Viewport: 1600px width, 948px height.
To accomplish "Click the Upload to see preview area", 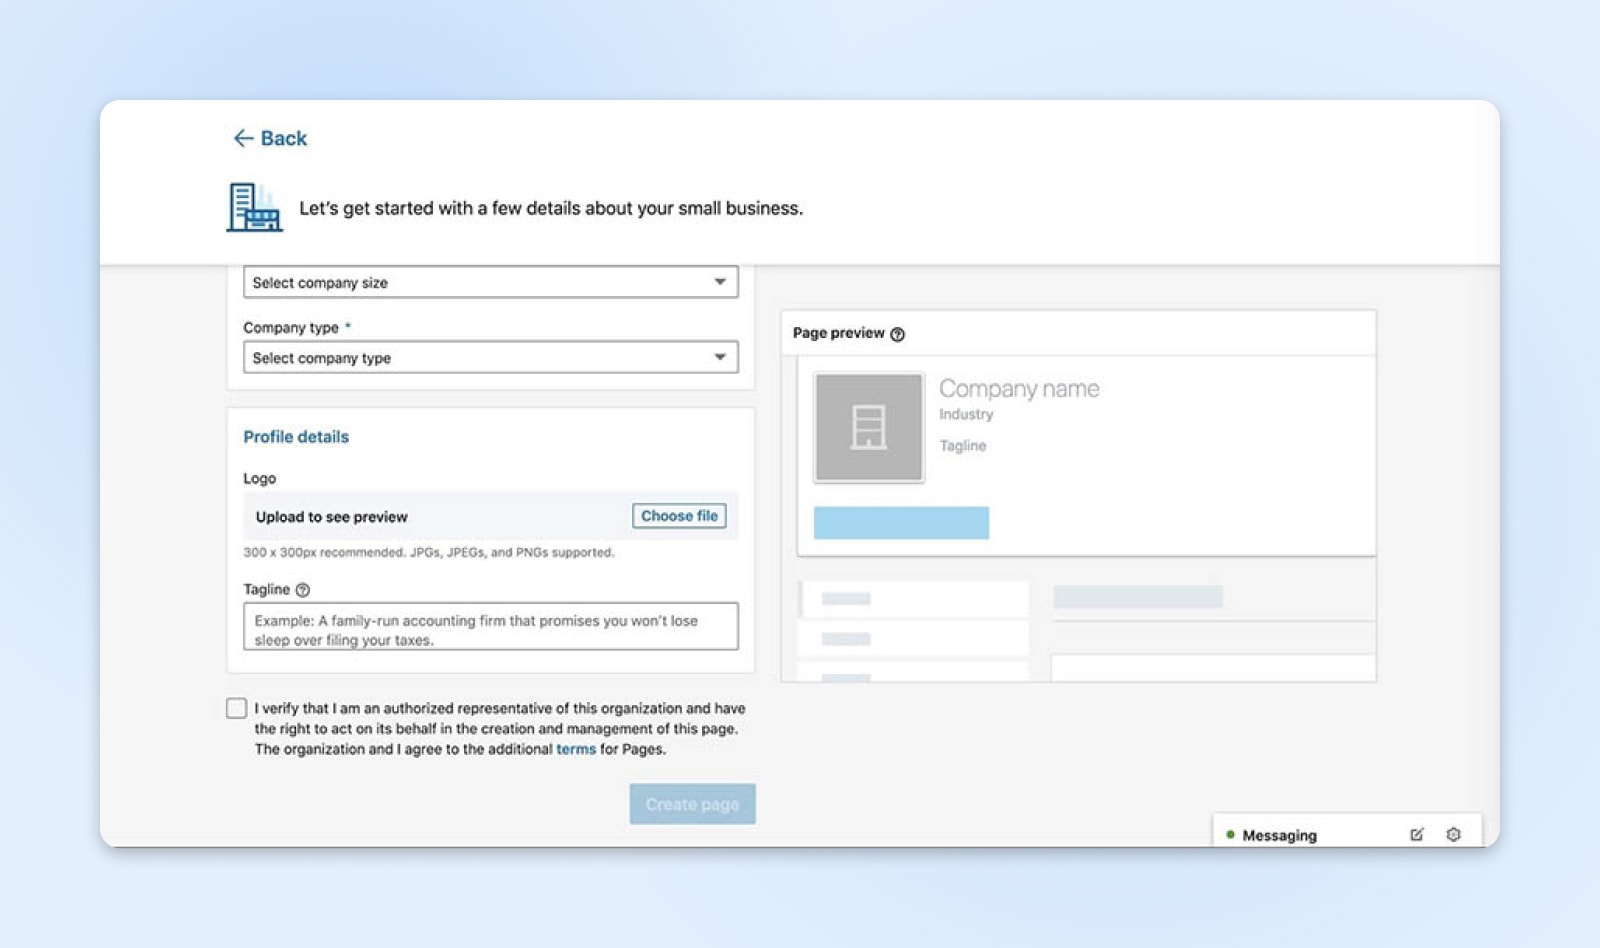I will point(332,517).
